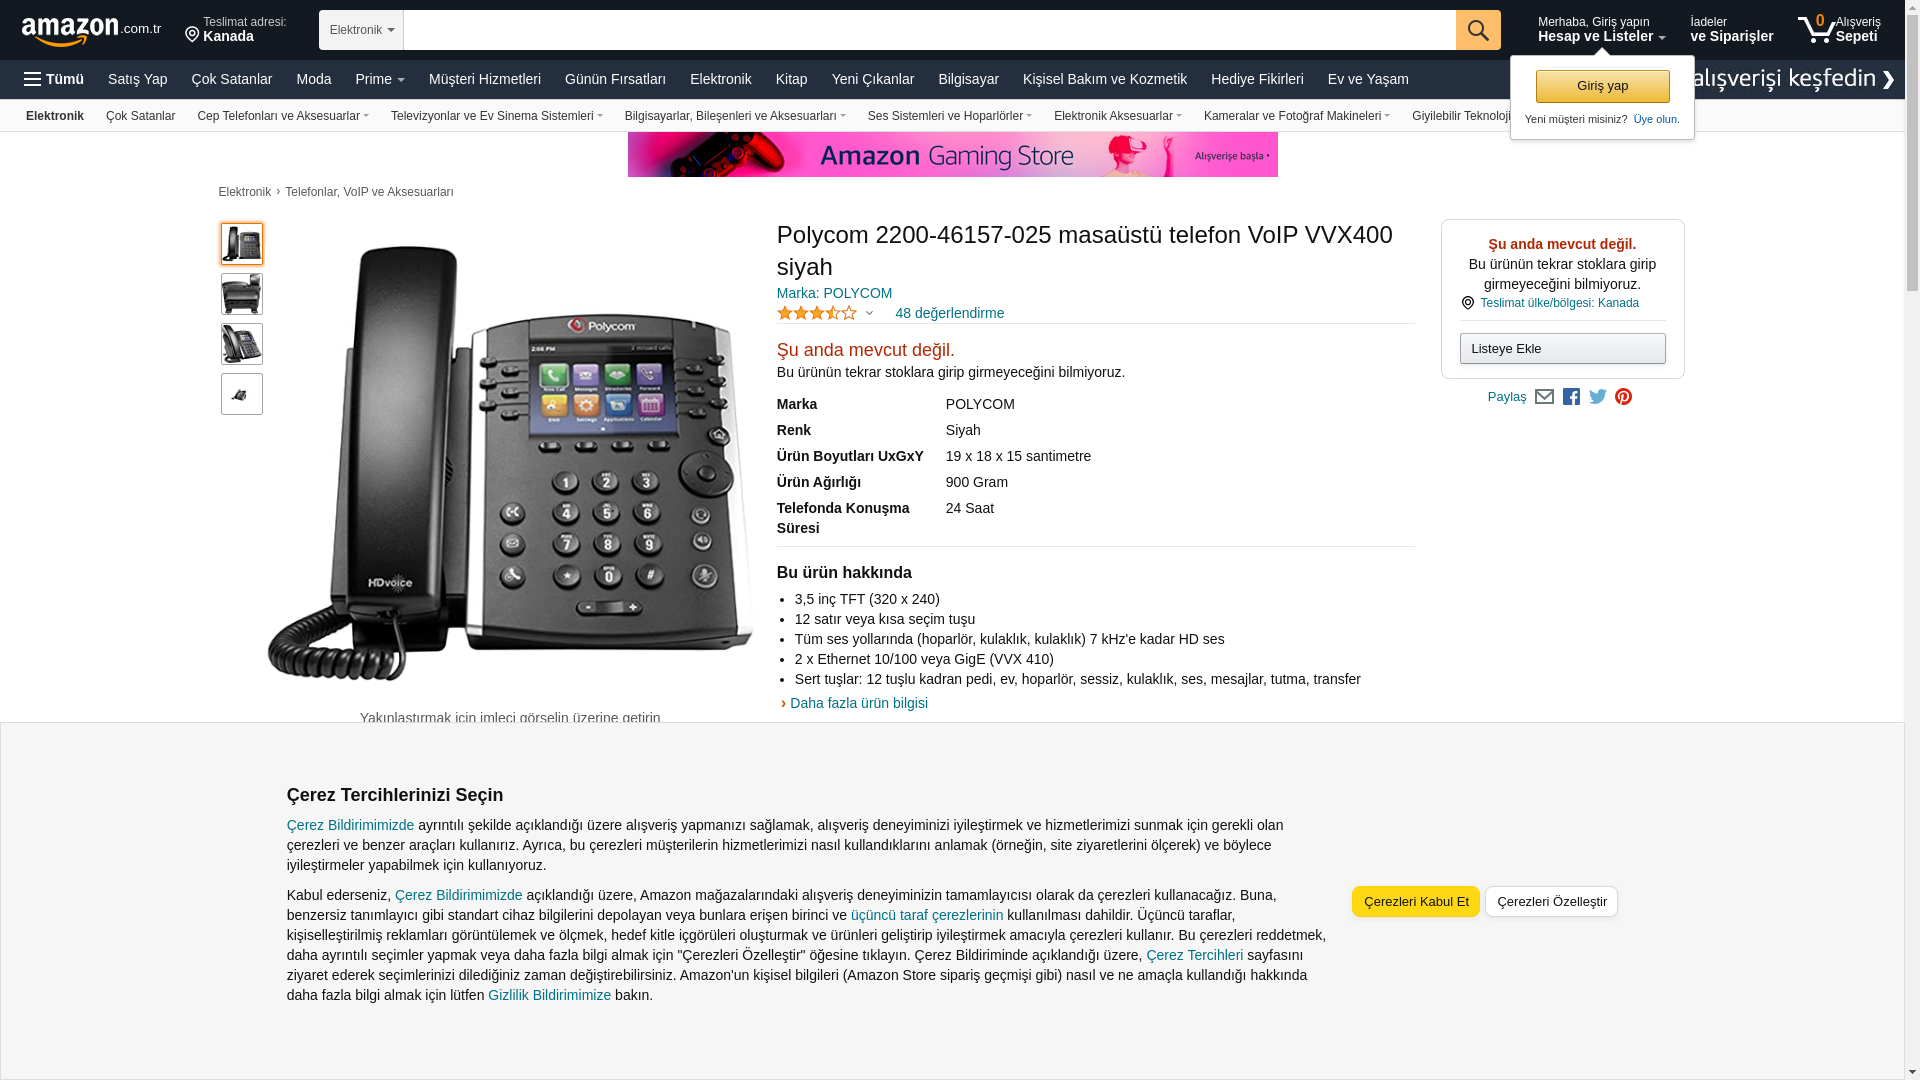Share product on Twitter icon
The width and height of the screenshot is (1920, 1080).
[x=1598, y=397]
